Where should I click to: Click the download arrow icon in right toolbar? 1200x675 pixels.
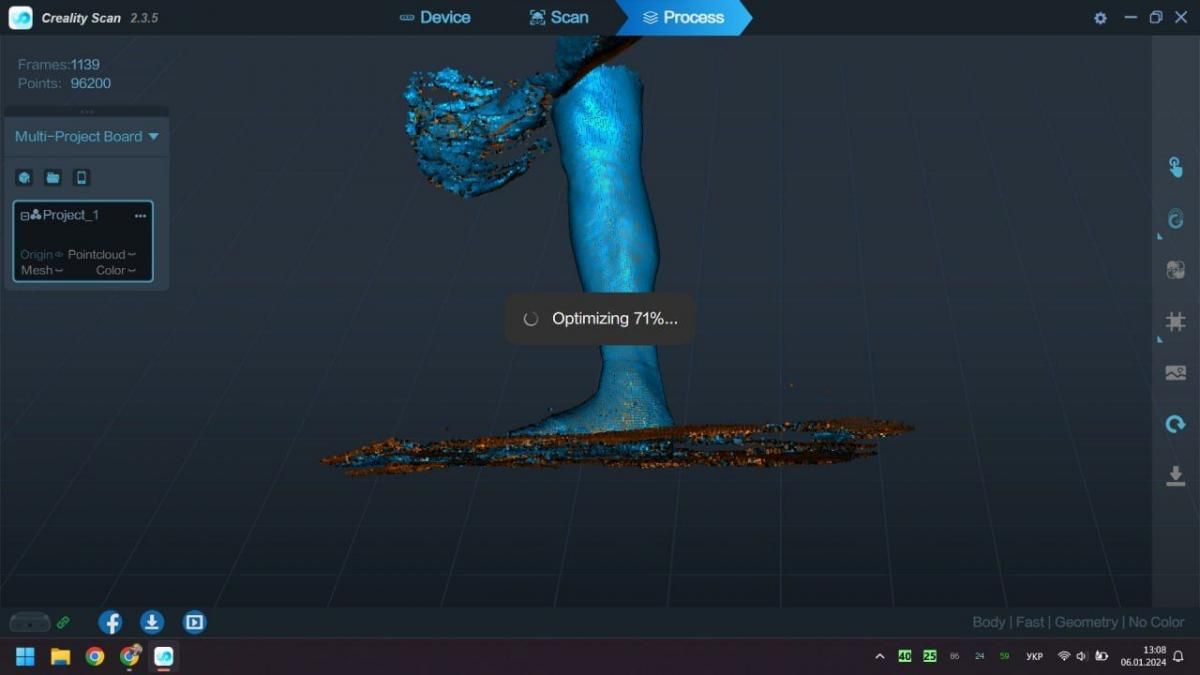coord(1176,477)
